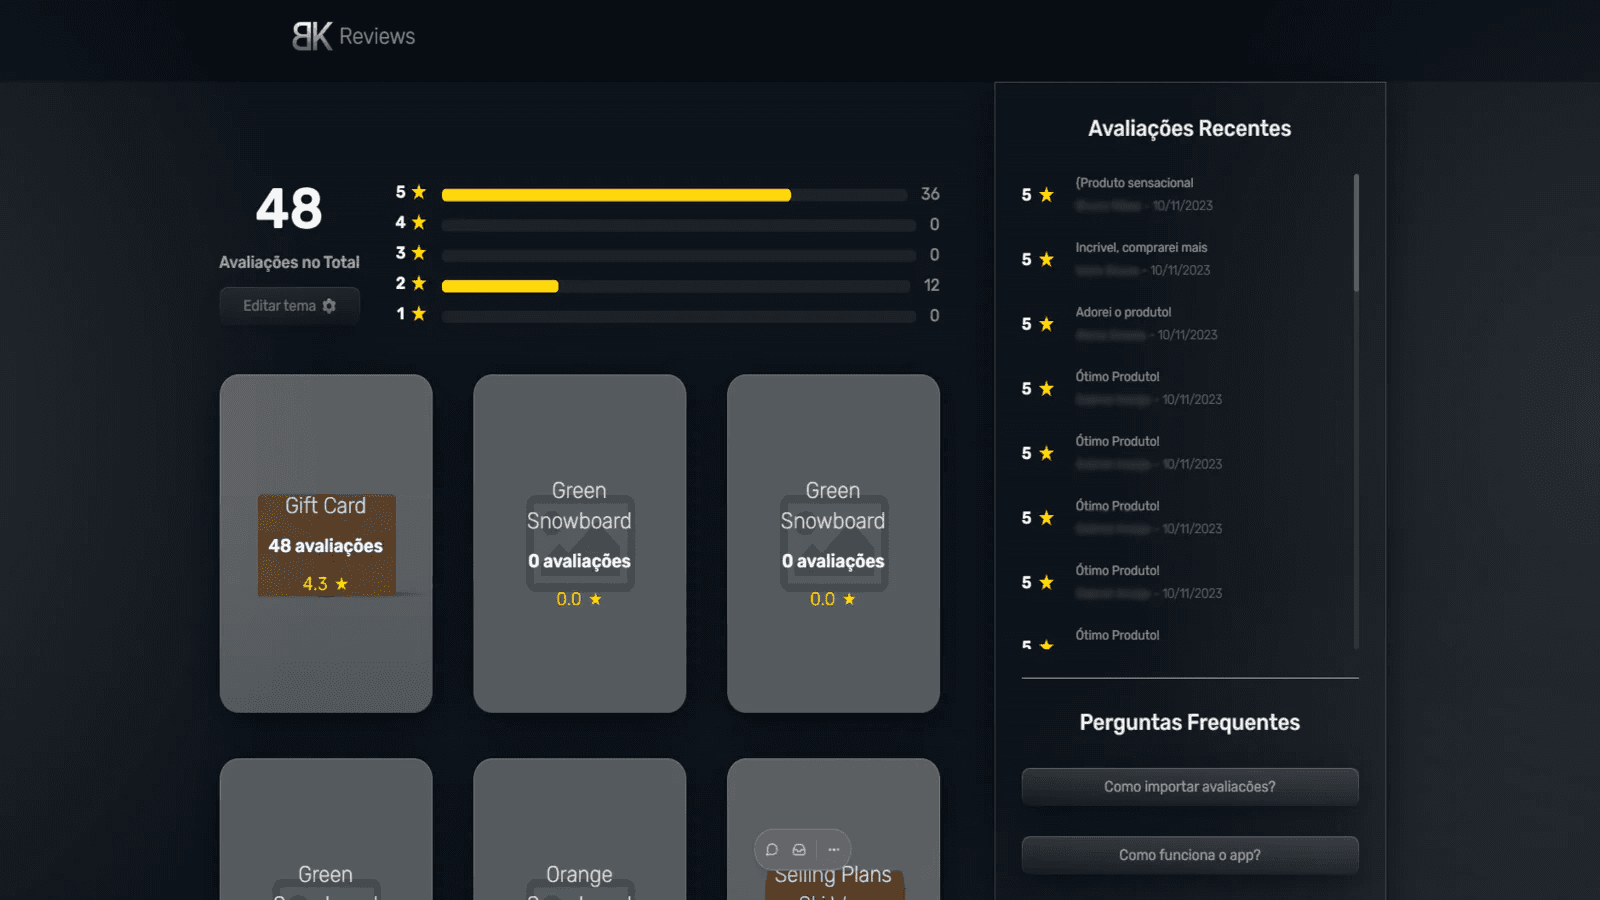Expand the 'Como funciona o app?' FAQ item
The width and height of the screenshot is (1600, 900).
coord(1189,854)
